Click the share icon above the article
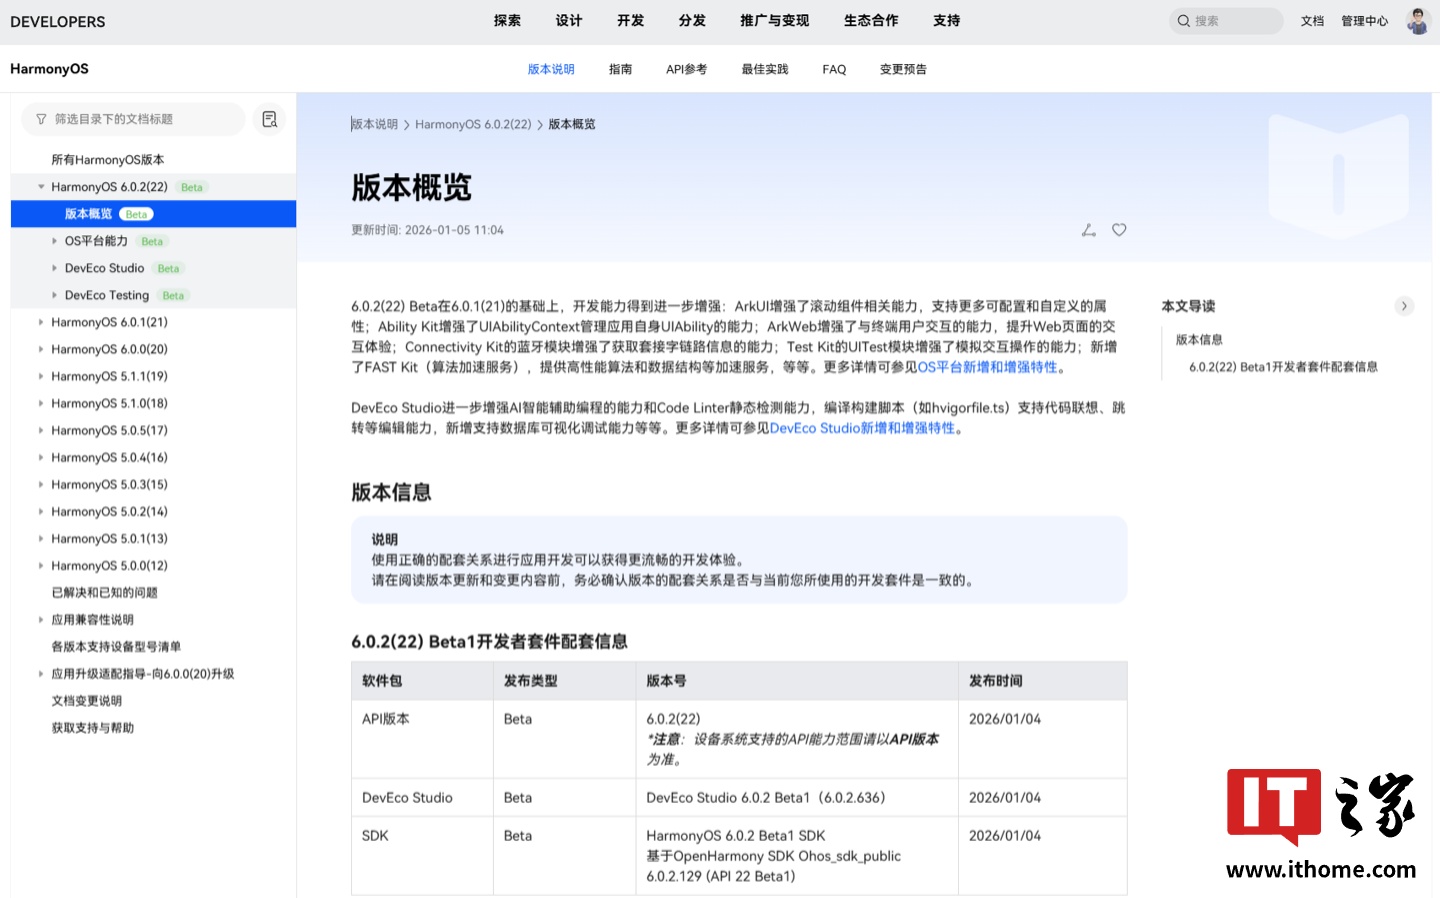The width and height of the screenshot is (1440, 898). pyautogui.click(x=1088, y=229)
